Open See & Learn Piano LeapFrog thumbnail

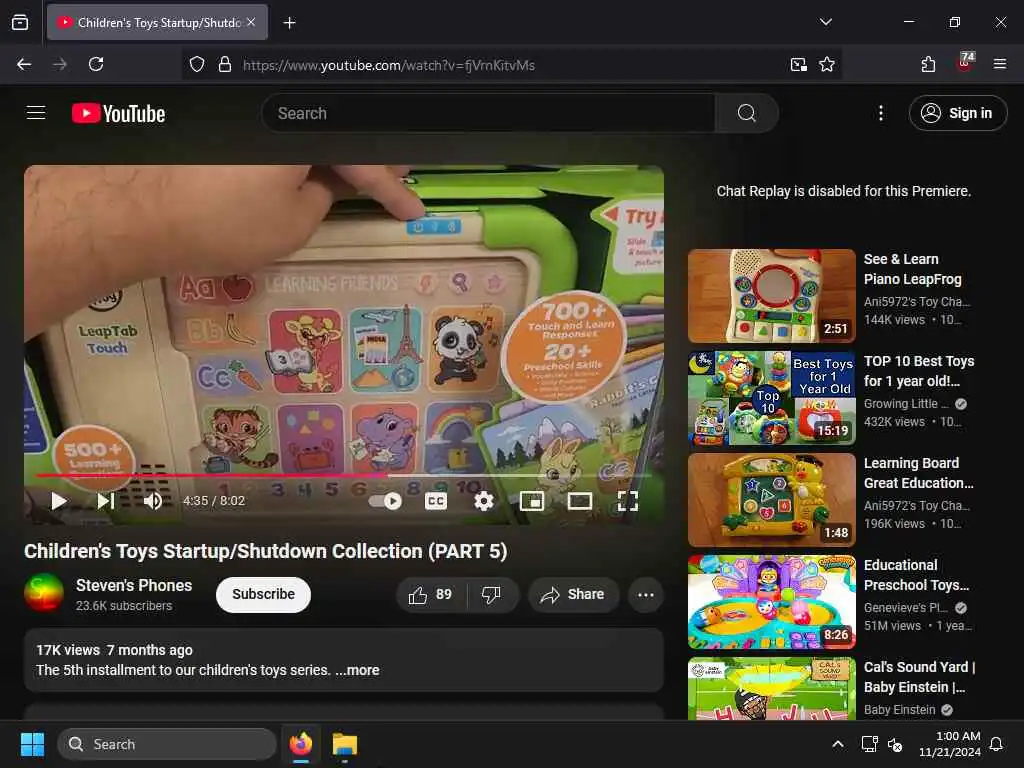(x=771, y=296)
